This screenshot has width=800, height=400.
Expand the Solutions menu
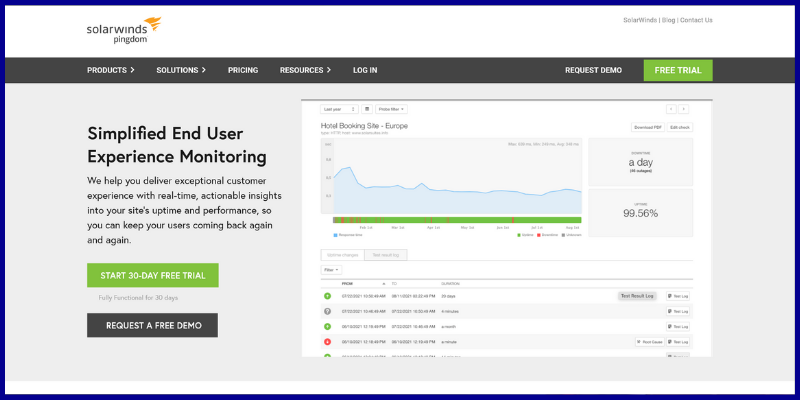point(181,70)
